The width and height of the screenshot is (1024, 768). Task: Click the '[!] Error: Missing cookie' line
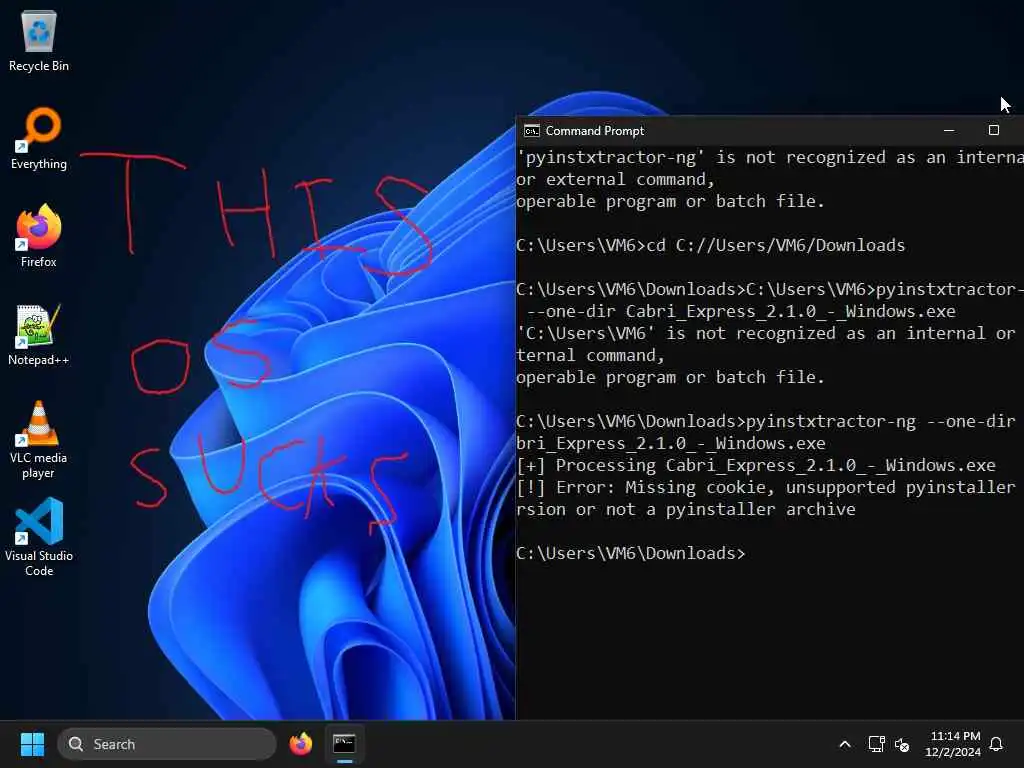pos(766,487)
